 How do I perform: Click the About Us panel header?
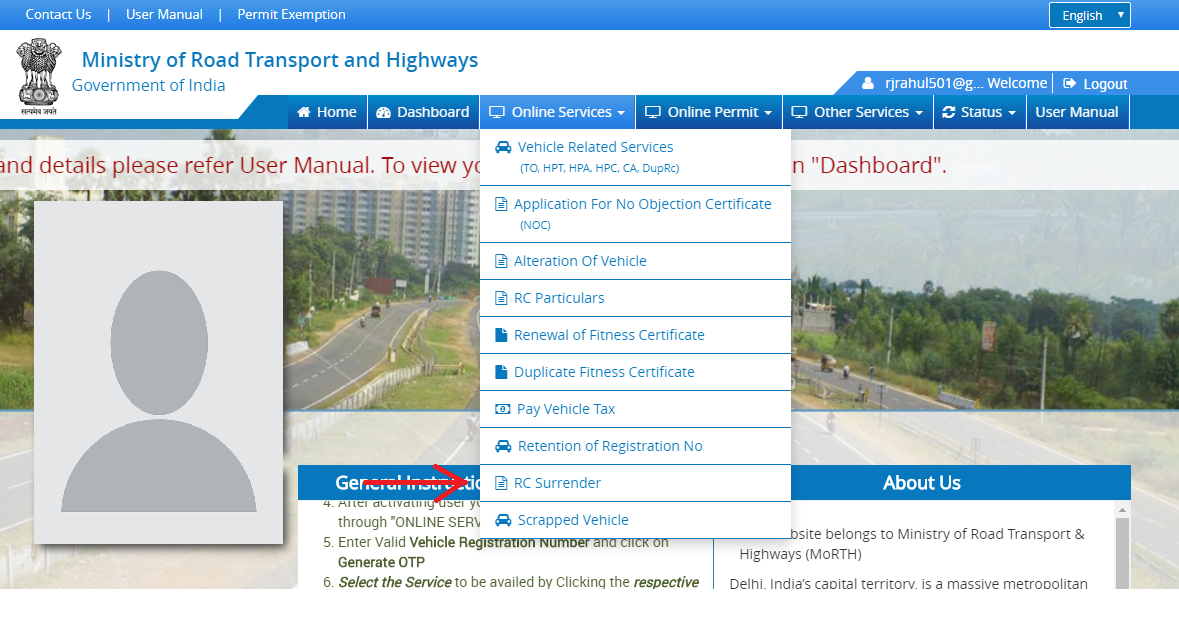coord(922,483)
